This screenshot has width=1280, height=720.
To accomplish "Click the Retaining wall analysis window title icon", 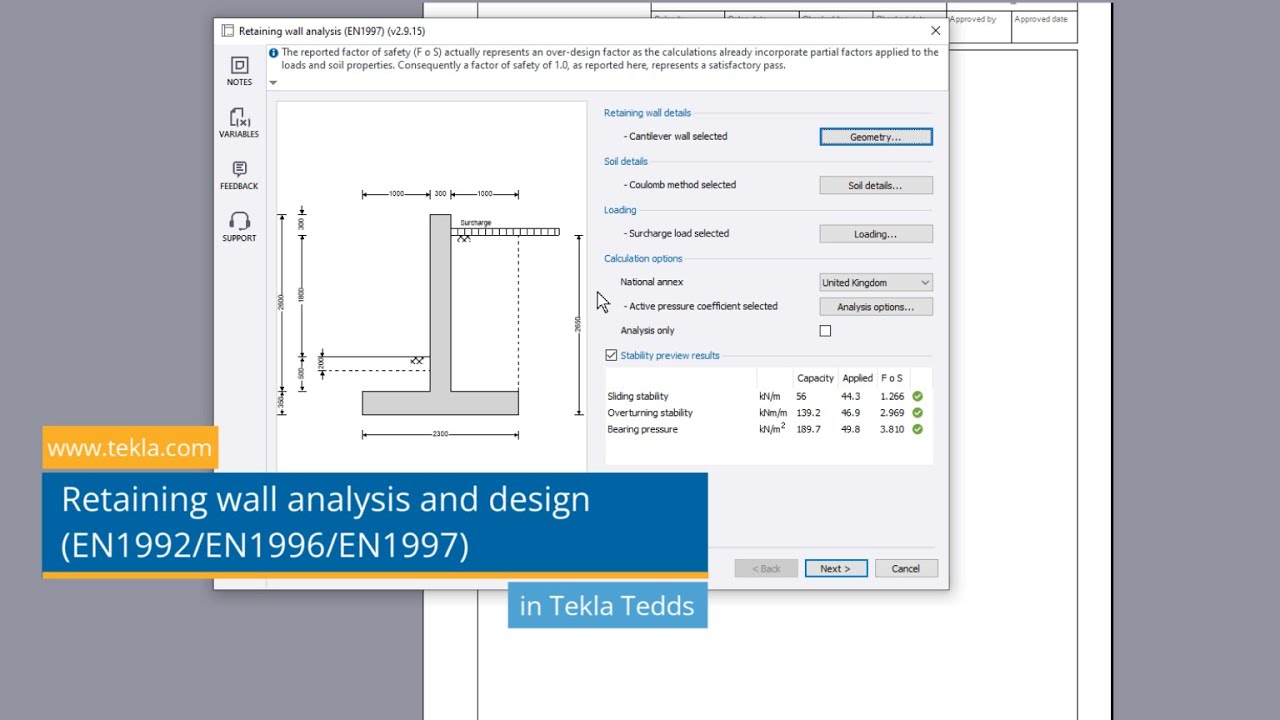I will point(227,31).
